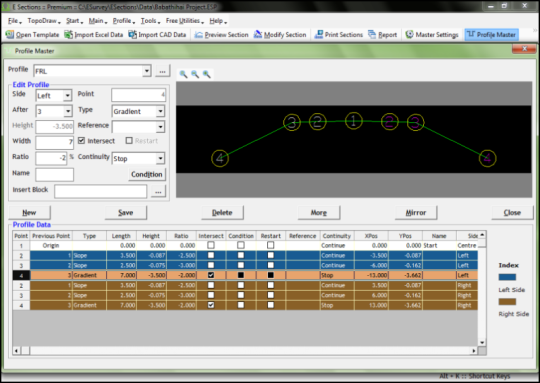Click the Point number input field

[x=138, y=95]
